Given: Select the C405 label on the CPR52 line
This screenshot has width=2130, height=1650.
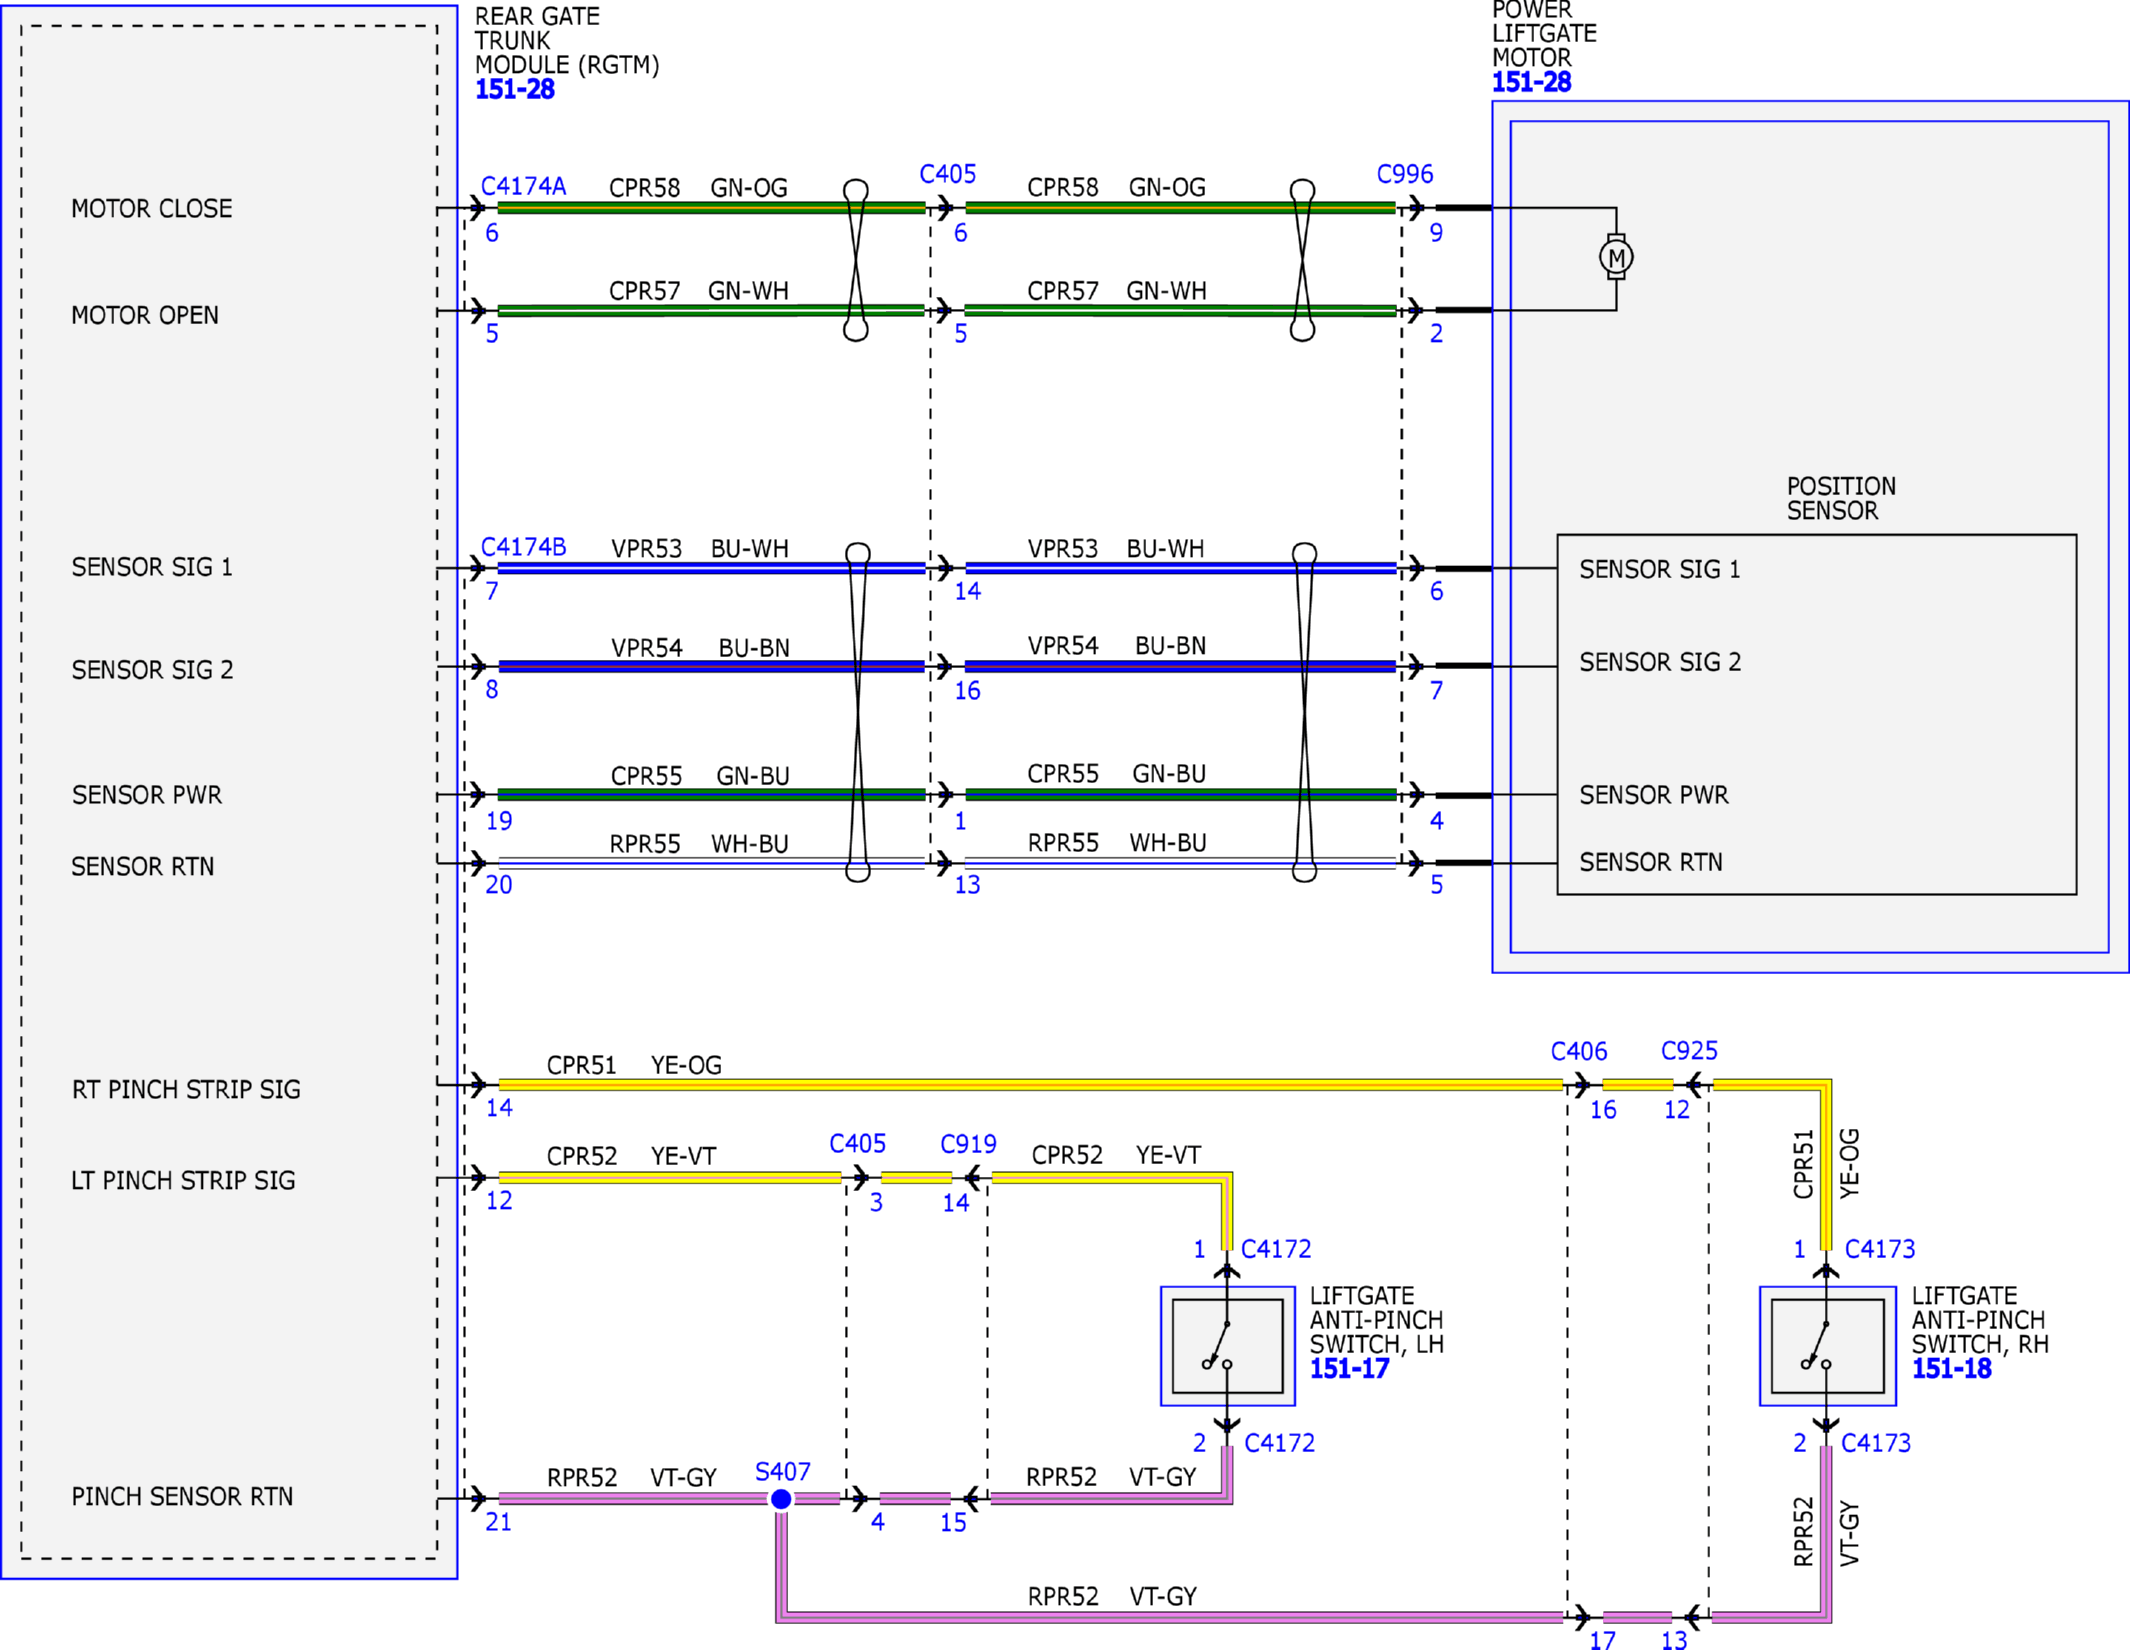Looking at the screenshot, I should pyautogui.click(x=857, y=1143).
